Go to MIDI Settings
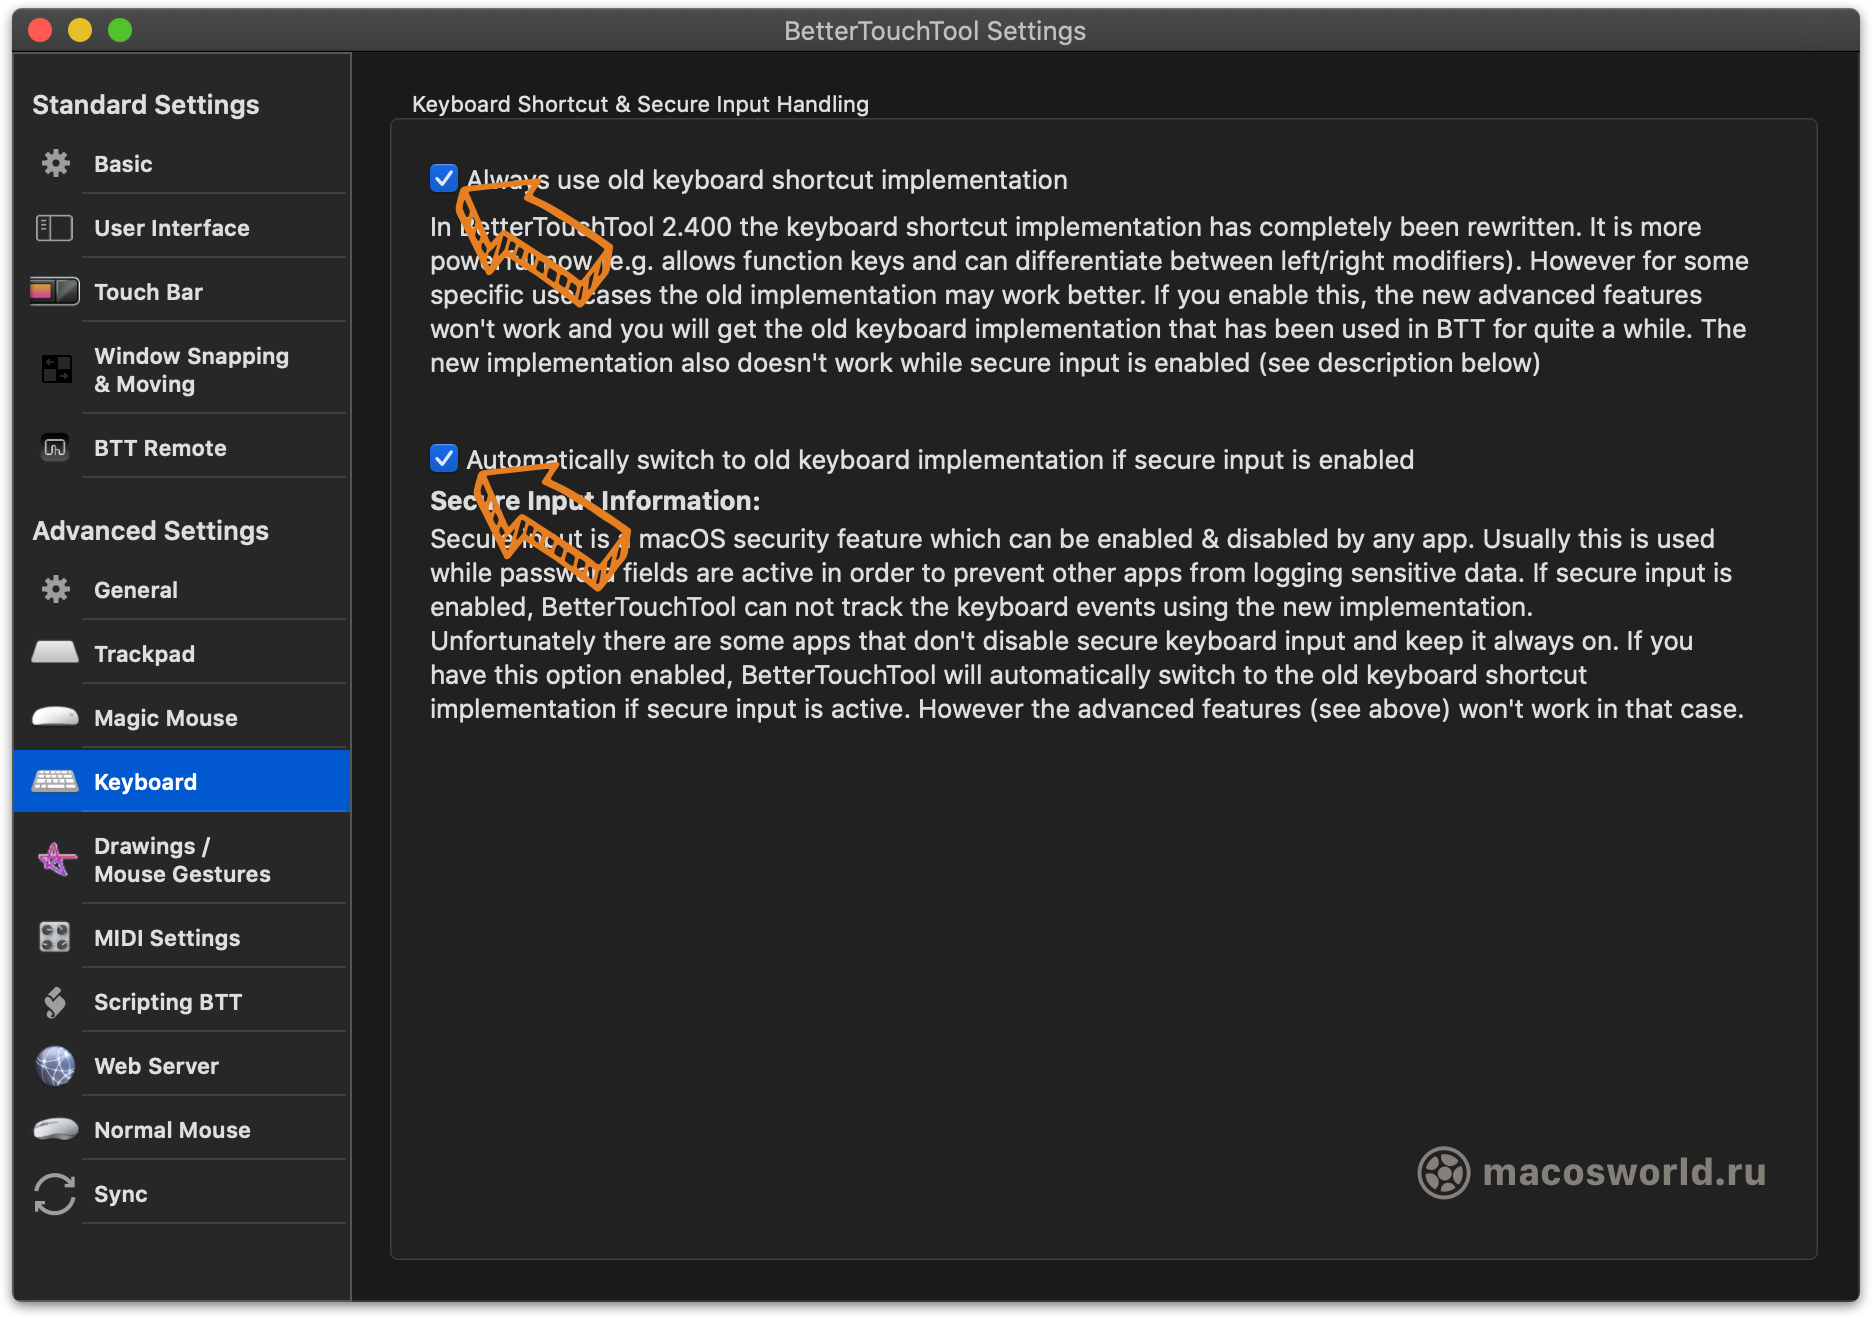 pos(181,938)
